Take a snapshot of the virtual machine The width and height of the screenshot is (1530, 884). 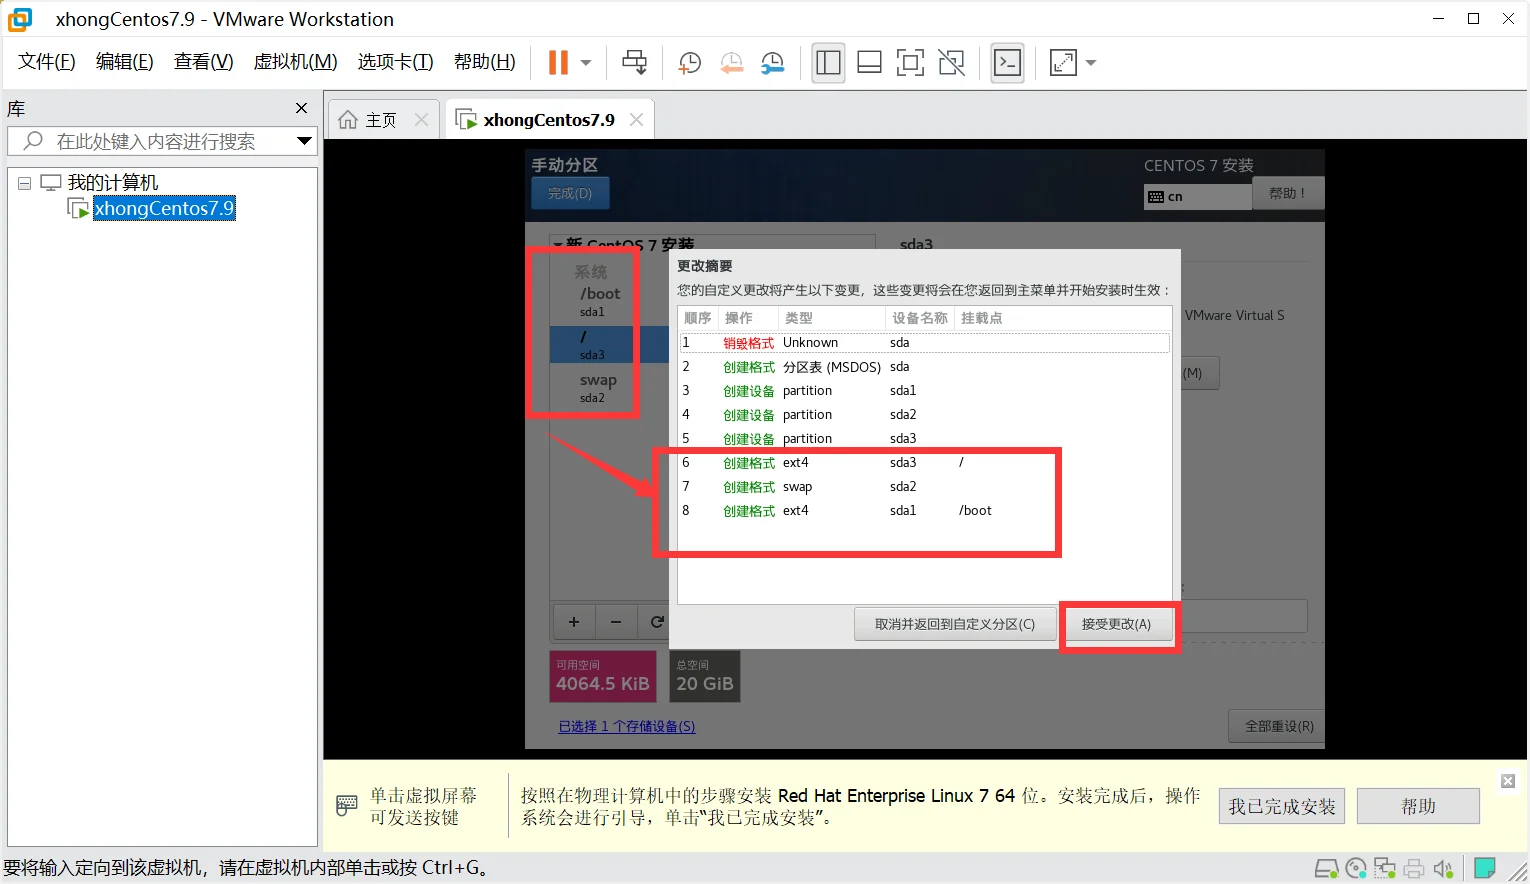(689, 63)
